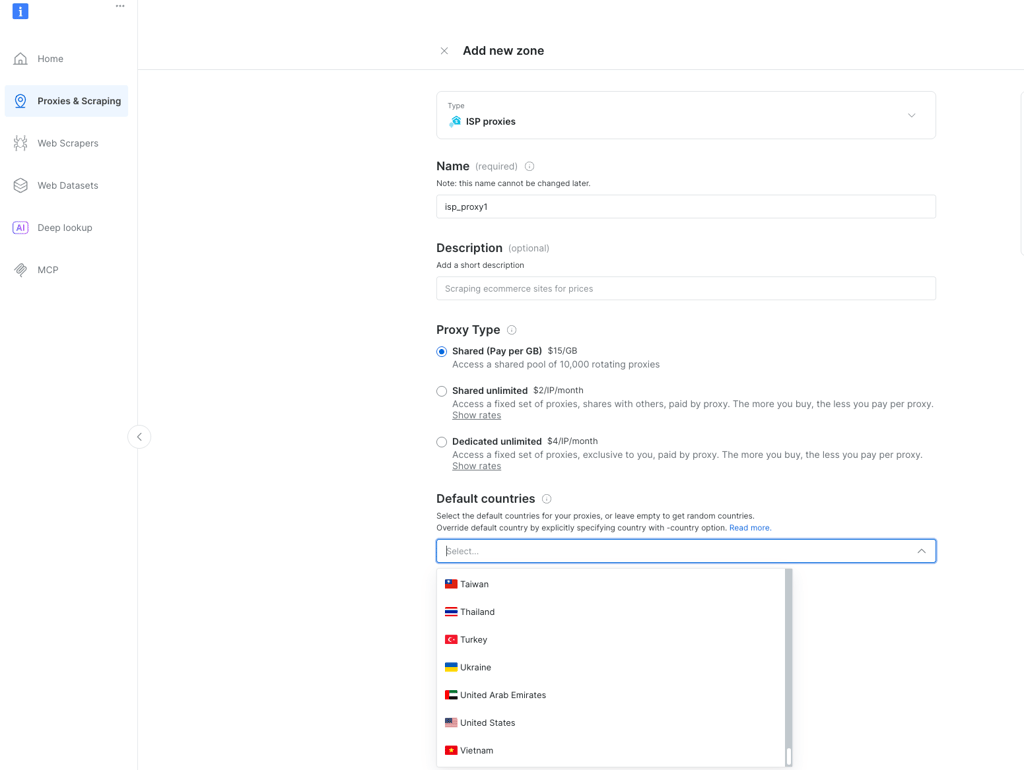Show info tooltip for Default countries

point(547,499)
